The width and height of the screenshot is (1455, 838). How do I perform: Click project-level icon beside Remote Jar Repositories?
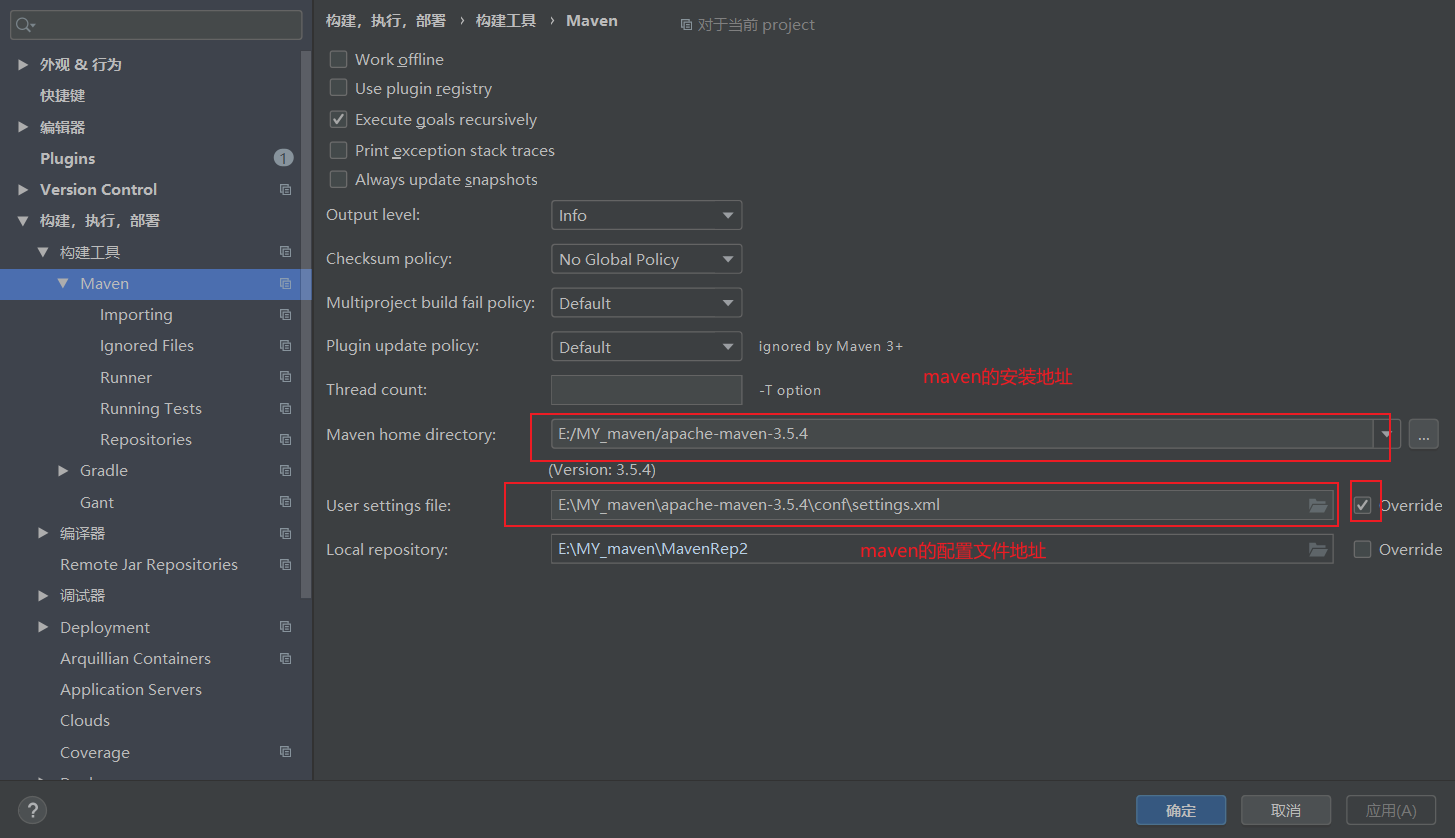285,565
